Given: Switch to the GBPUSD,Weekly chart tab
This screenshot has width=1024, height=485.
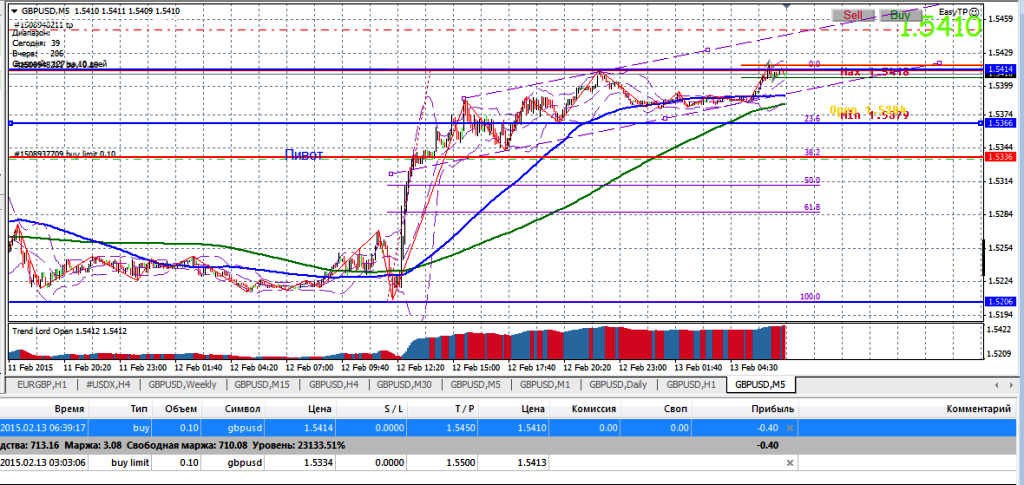Looking at the screenshot, I should 184,384.
